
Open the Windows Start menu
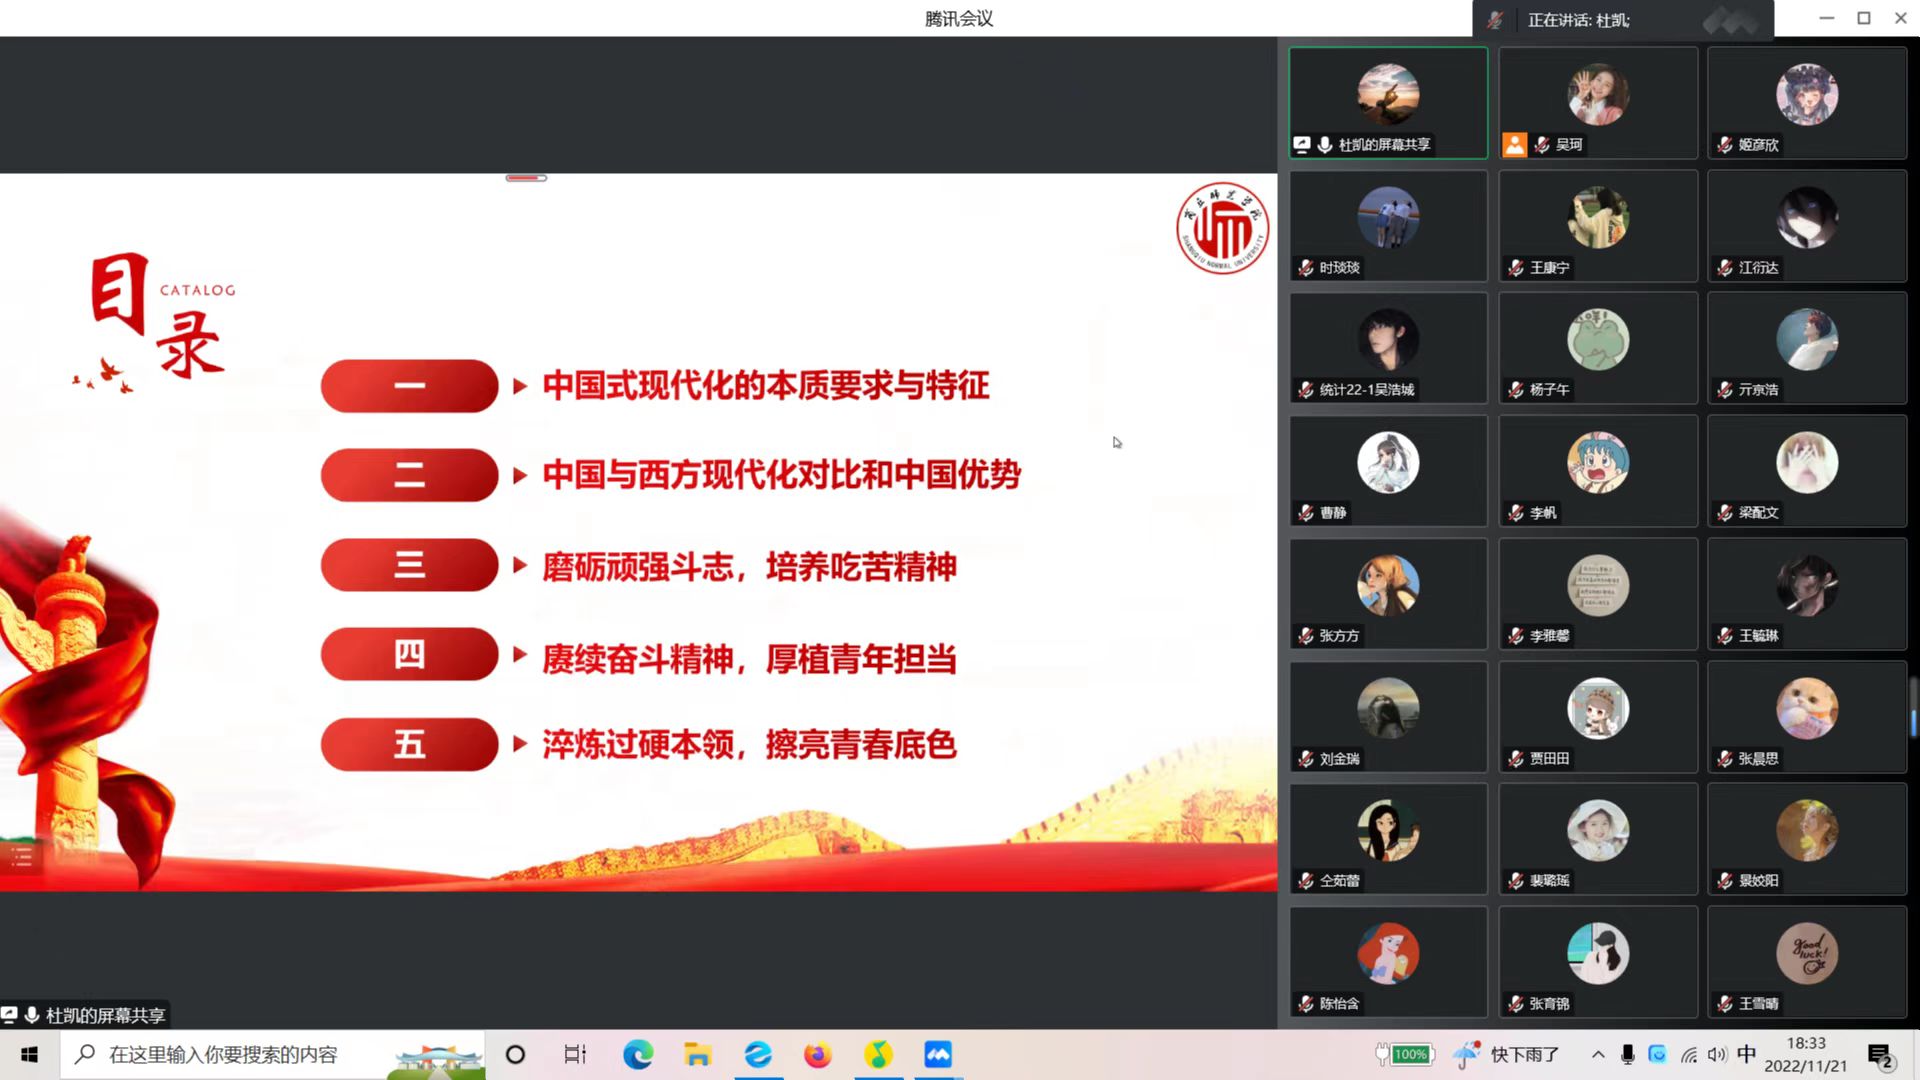coord(29,1054)
